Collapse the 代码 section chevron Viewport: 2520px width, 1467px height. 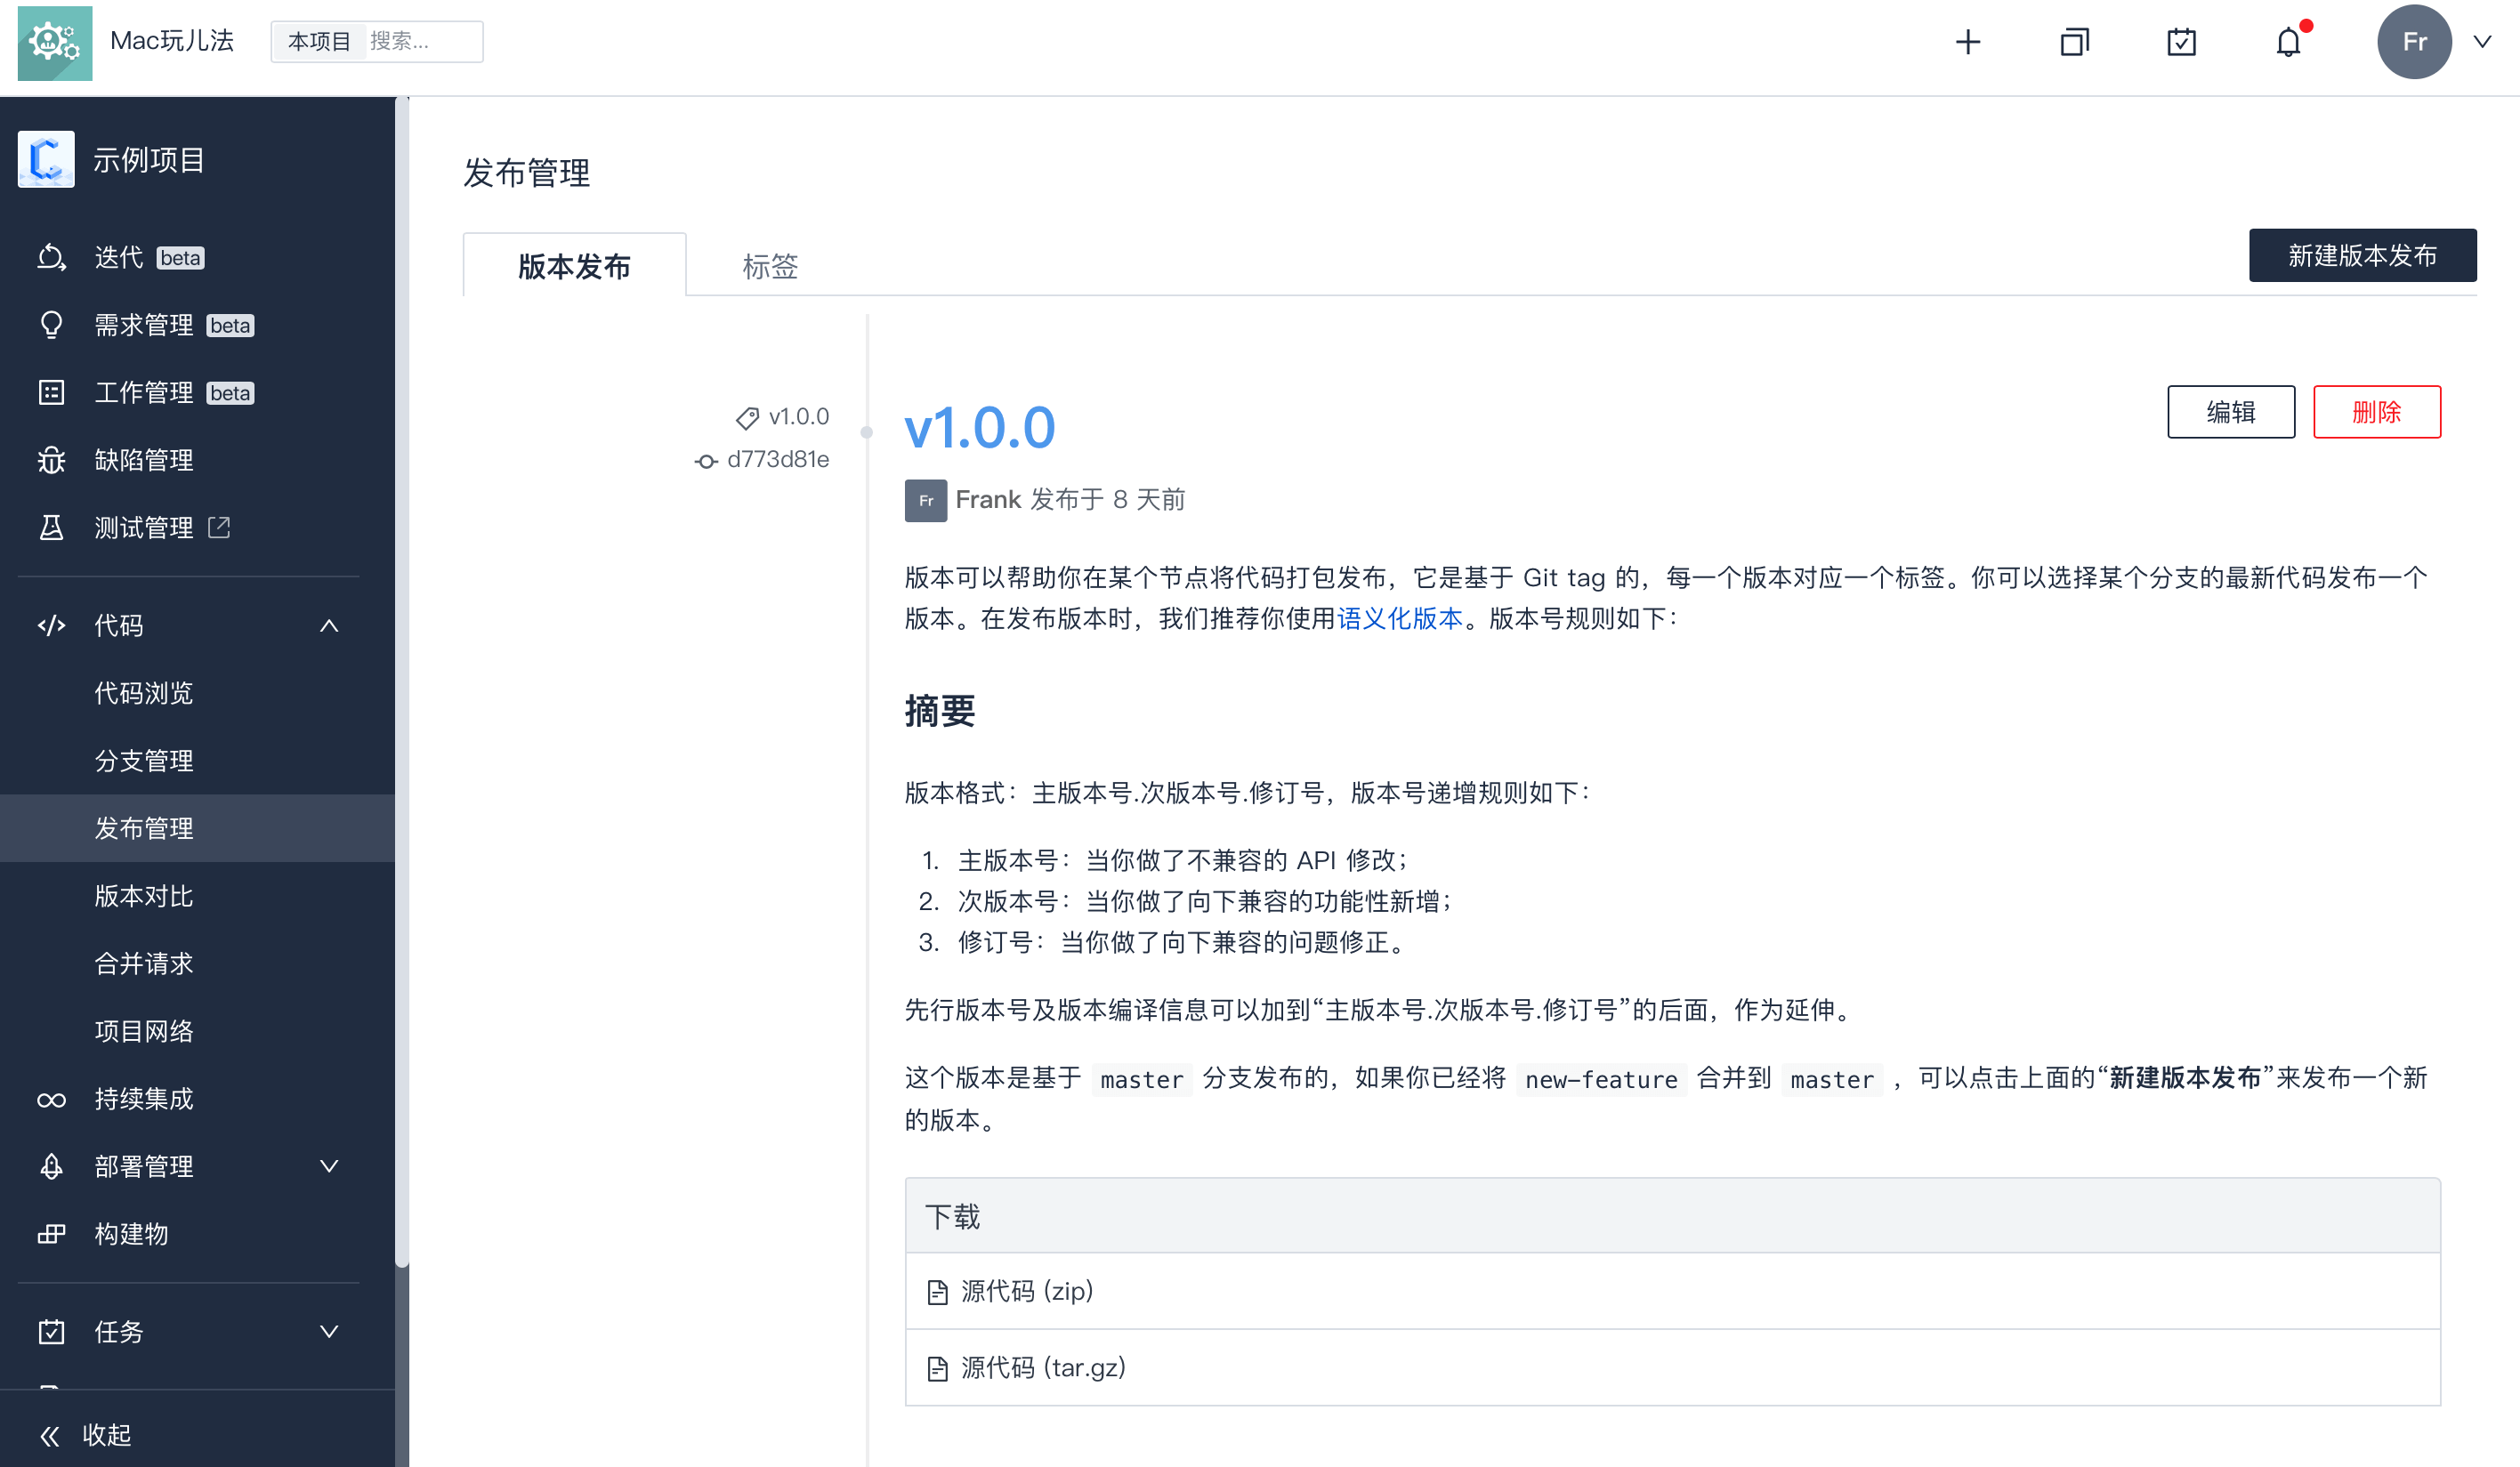point(329,626)
